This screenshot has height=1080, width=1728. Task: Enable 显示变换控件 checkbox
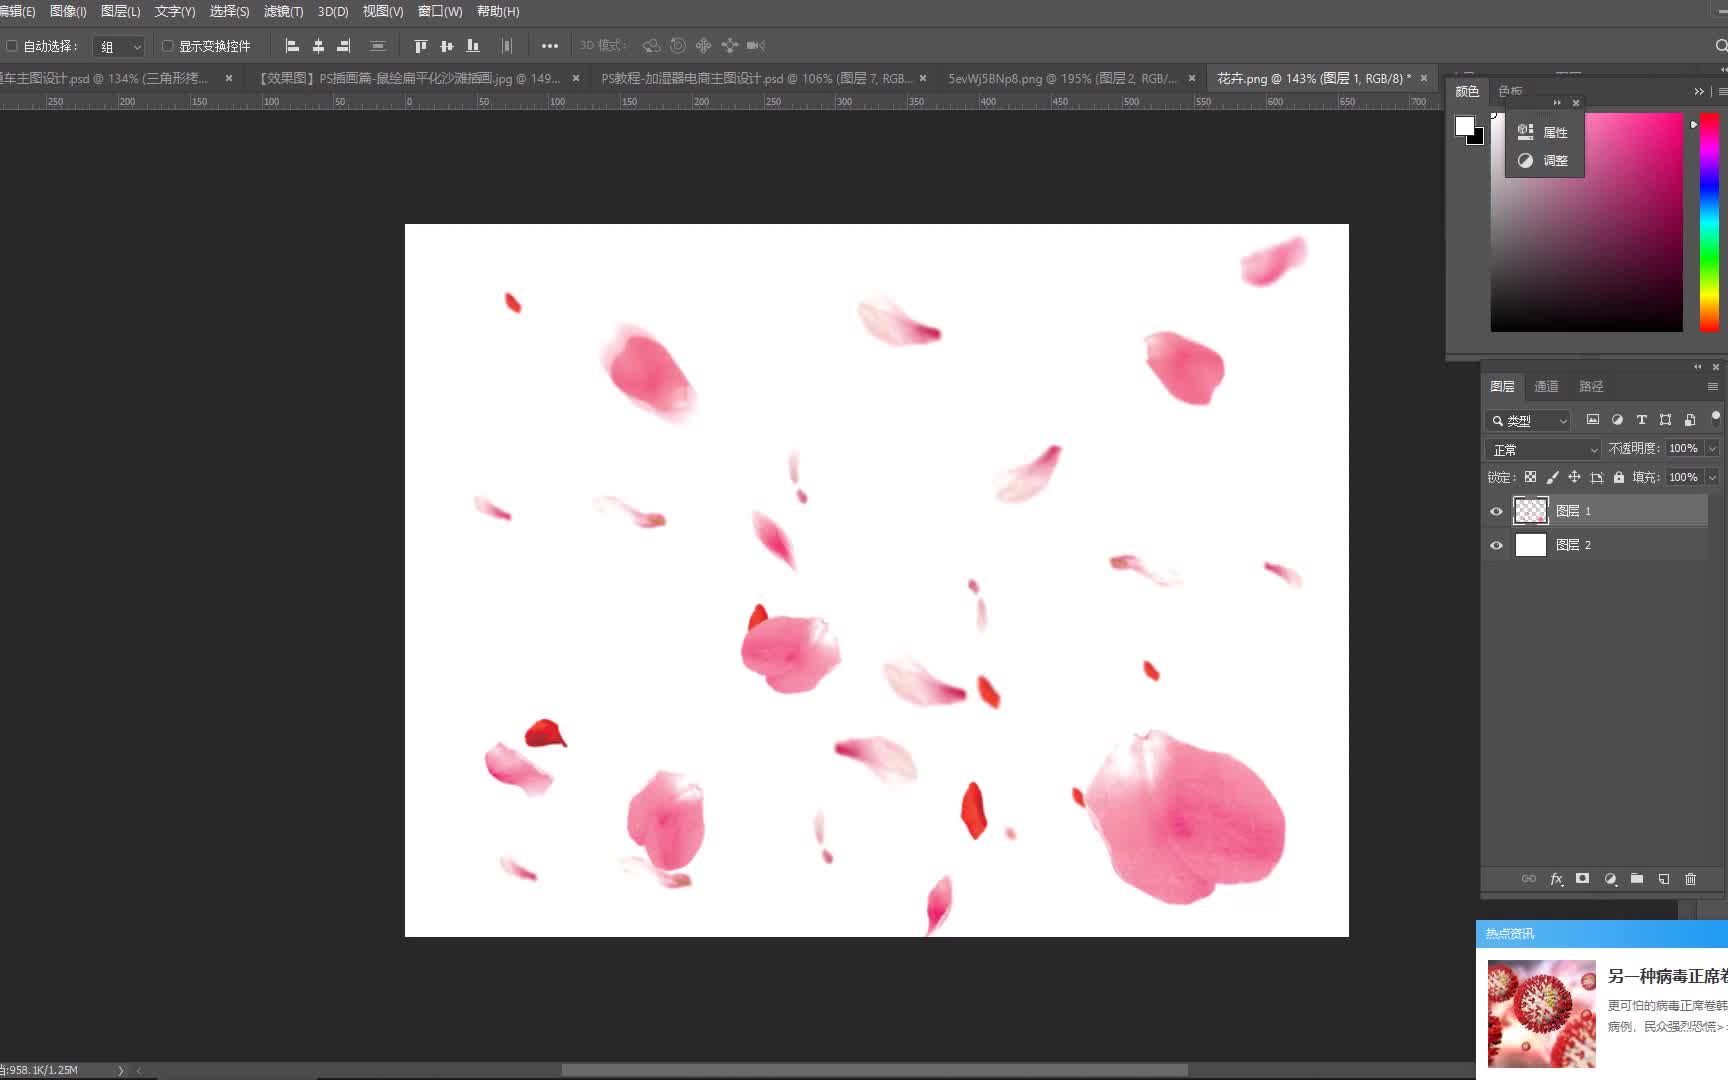pos(168,46)
